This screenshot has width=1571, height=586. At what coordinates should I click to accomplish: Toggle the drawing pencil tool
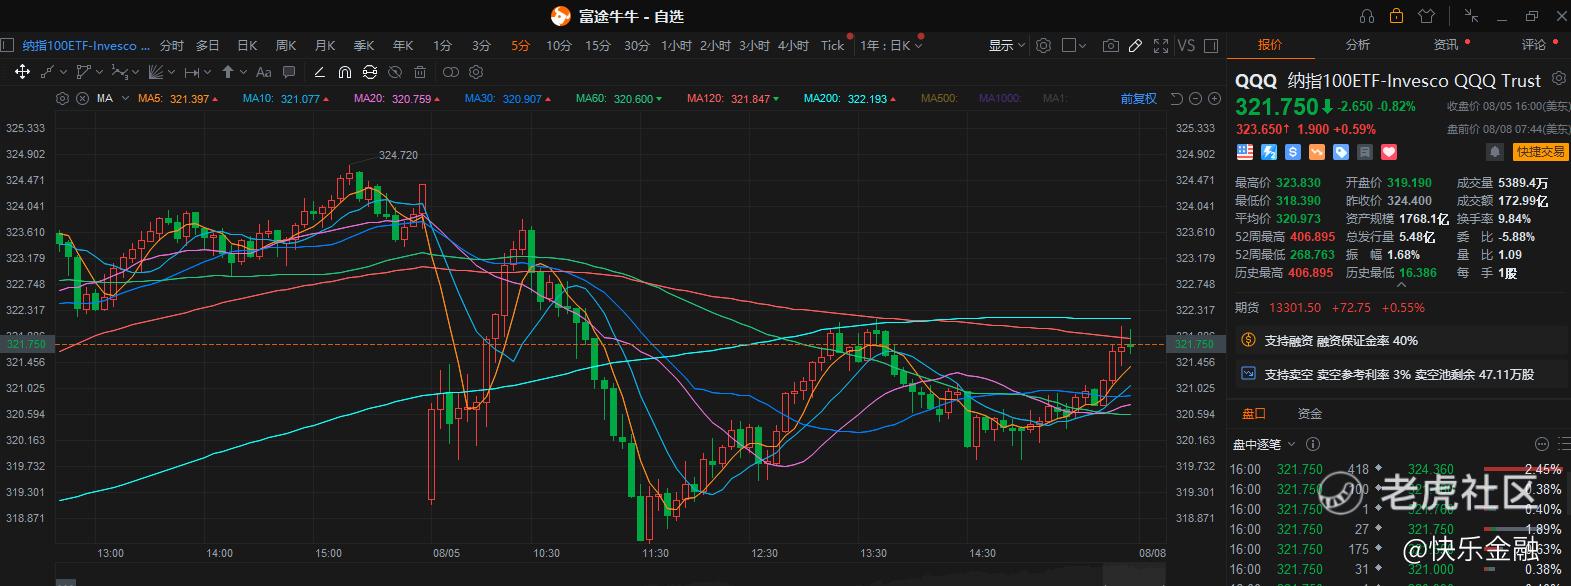click(1135, 45)
